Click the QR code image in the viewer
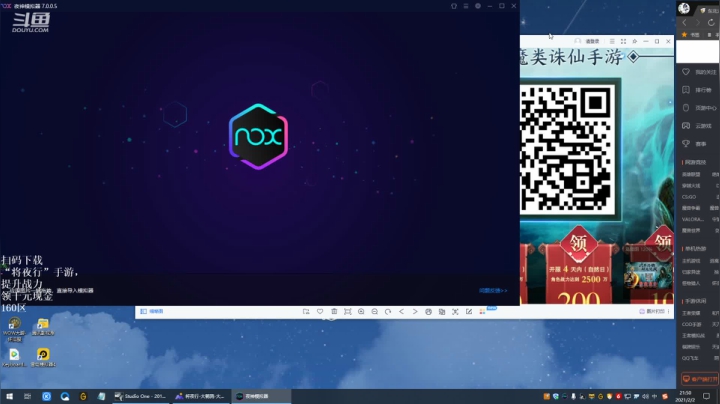Screen dimensions: 720x404 click(x=568, y=149)
